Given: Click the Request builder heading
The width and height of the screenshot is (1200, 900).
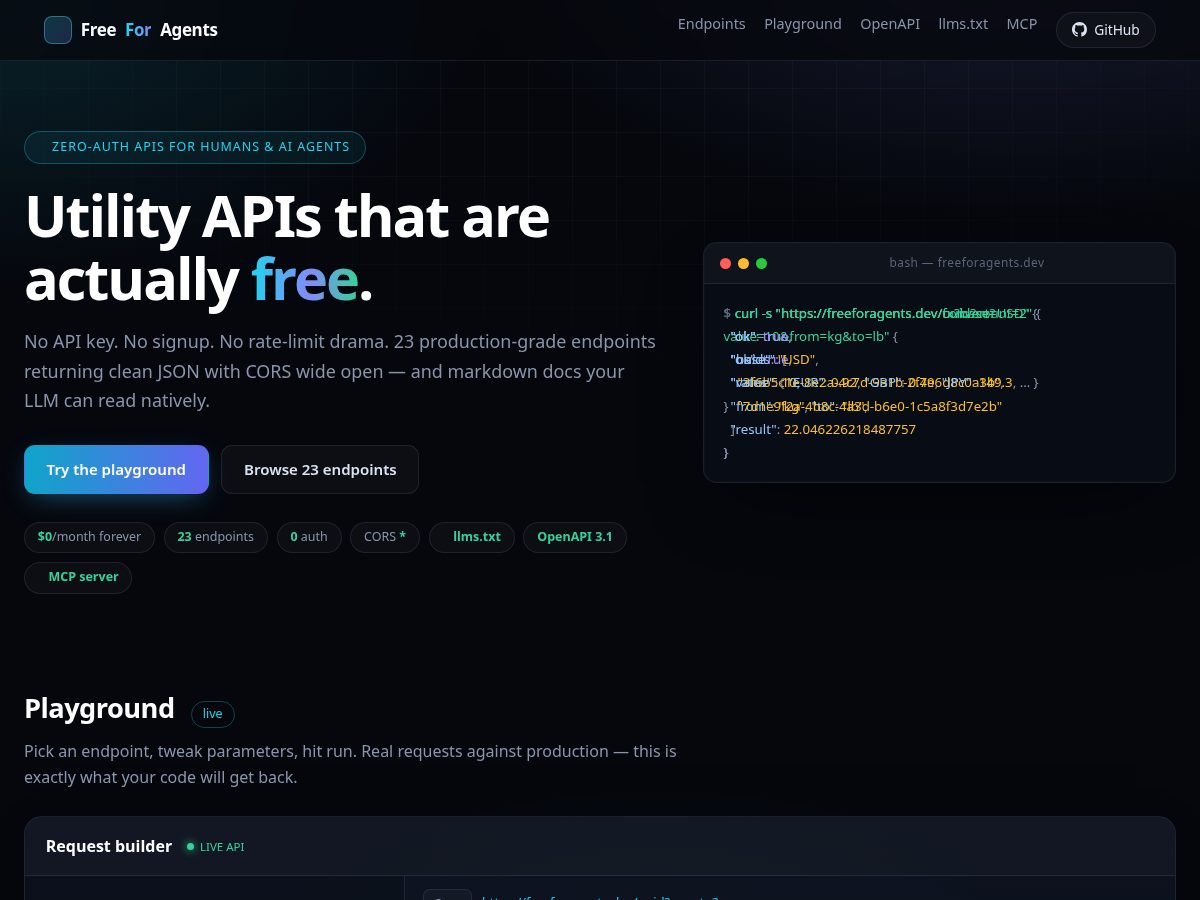Looking at the screenshot, I should (109, 846).
